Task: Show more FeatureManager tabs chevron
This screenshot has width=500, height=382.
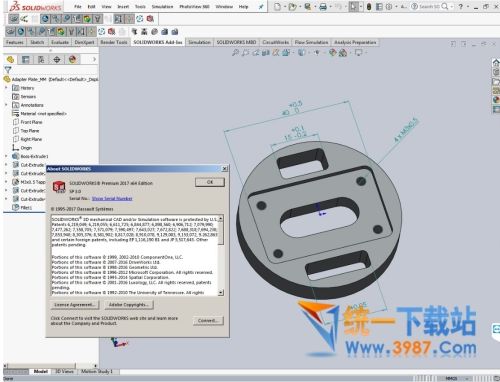Action: coord(94,59)
